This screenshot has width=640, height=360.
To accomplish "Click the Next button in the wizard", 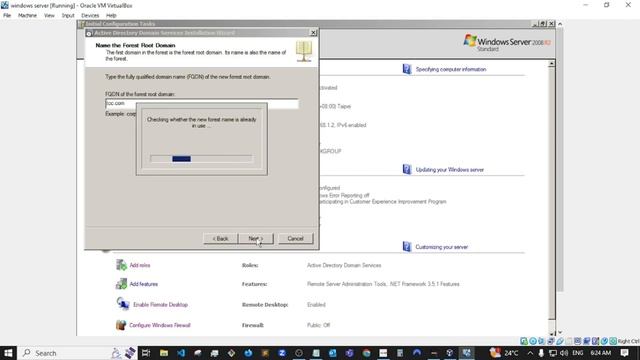I will coord(256,238).
